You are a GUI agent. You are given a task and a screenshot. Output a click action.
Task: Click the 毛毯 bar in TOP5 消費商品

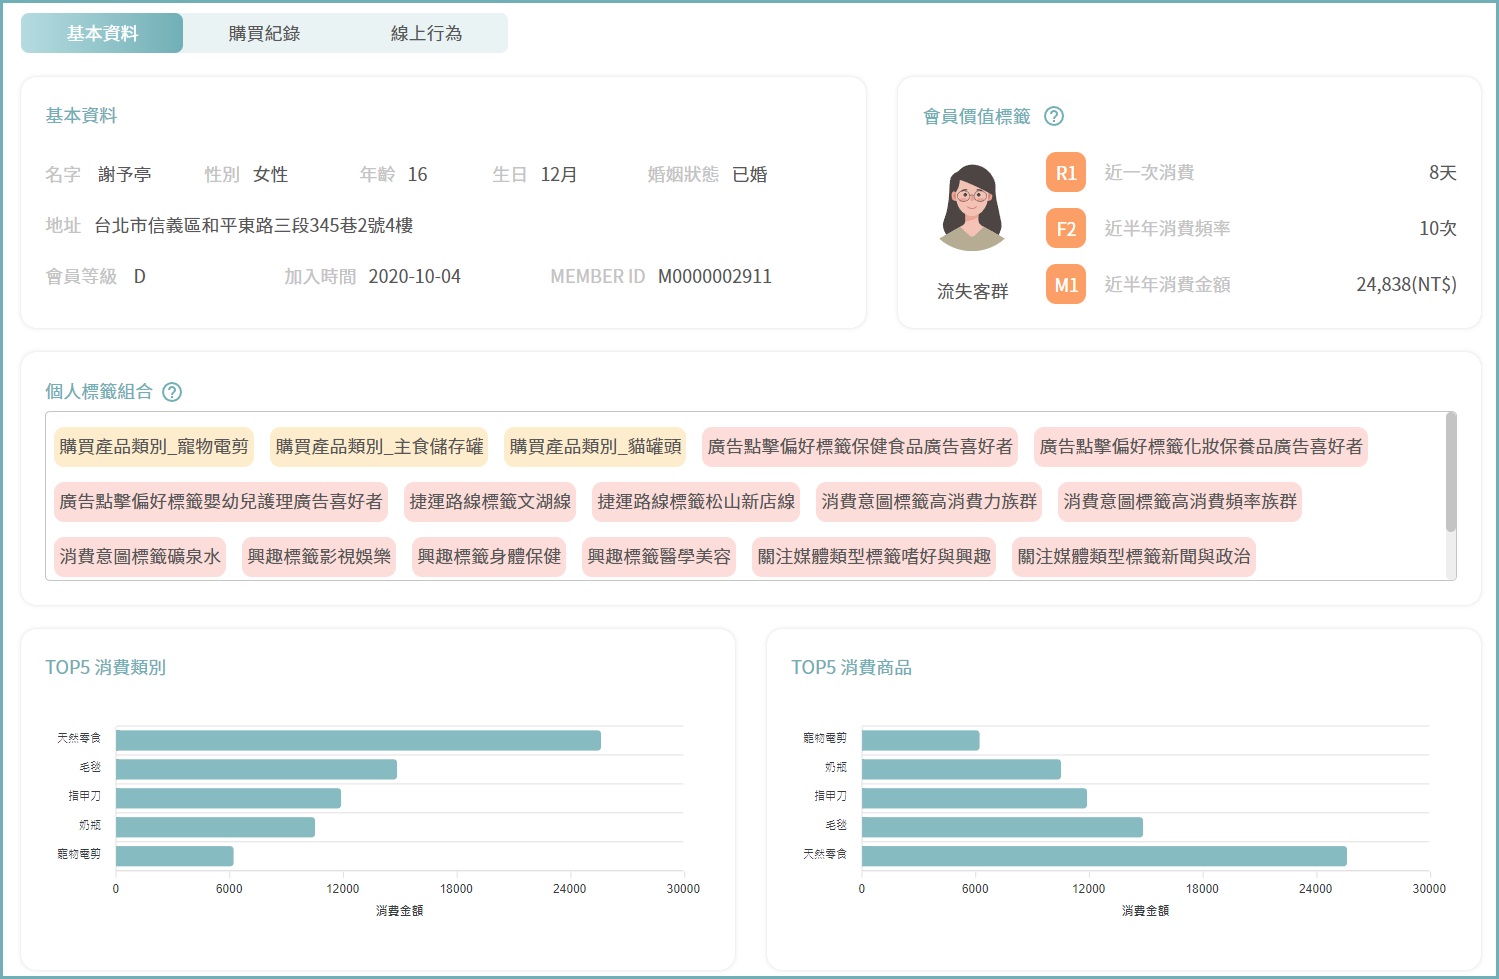point(1001,827)
